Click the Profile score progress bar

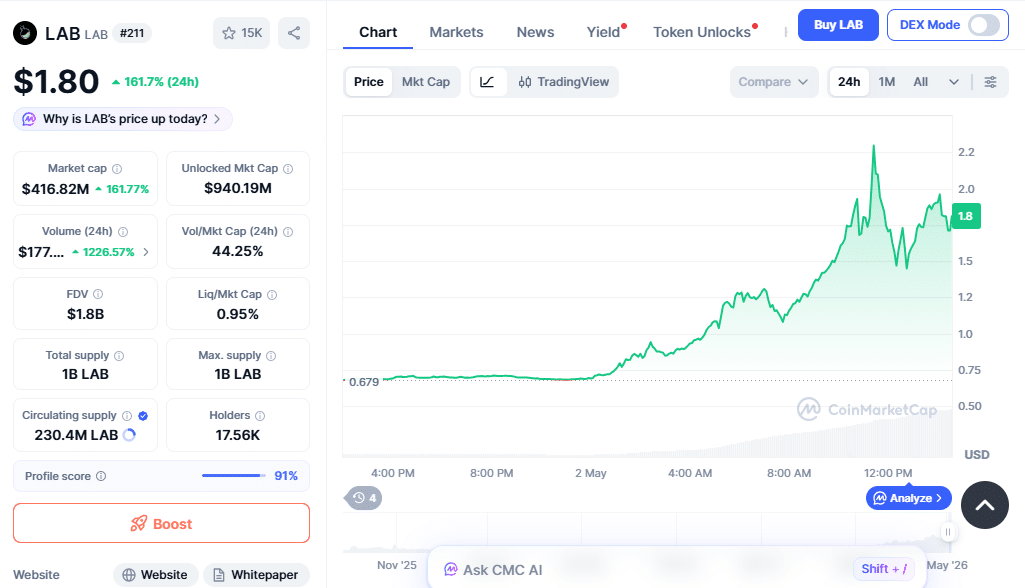(x=233, y=476)
